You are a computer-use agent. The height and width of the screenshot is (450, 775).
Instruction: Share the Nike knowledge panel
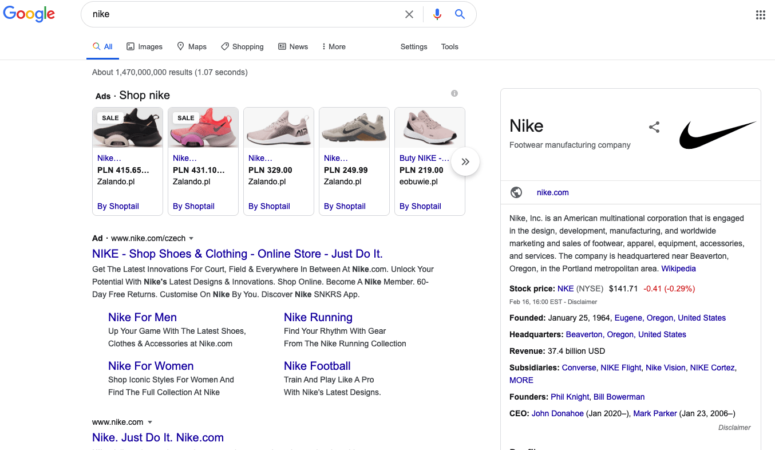(x=654, y=127)
